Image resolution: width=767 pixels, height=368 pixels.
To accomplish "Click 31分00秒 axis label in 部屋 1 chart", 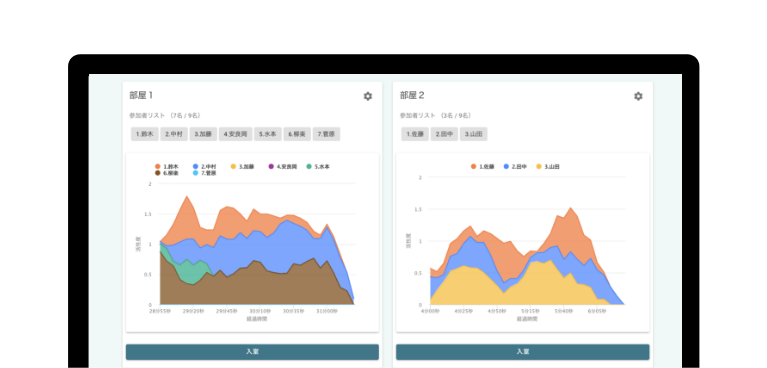I will 327,311.
